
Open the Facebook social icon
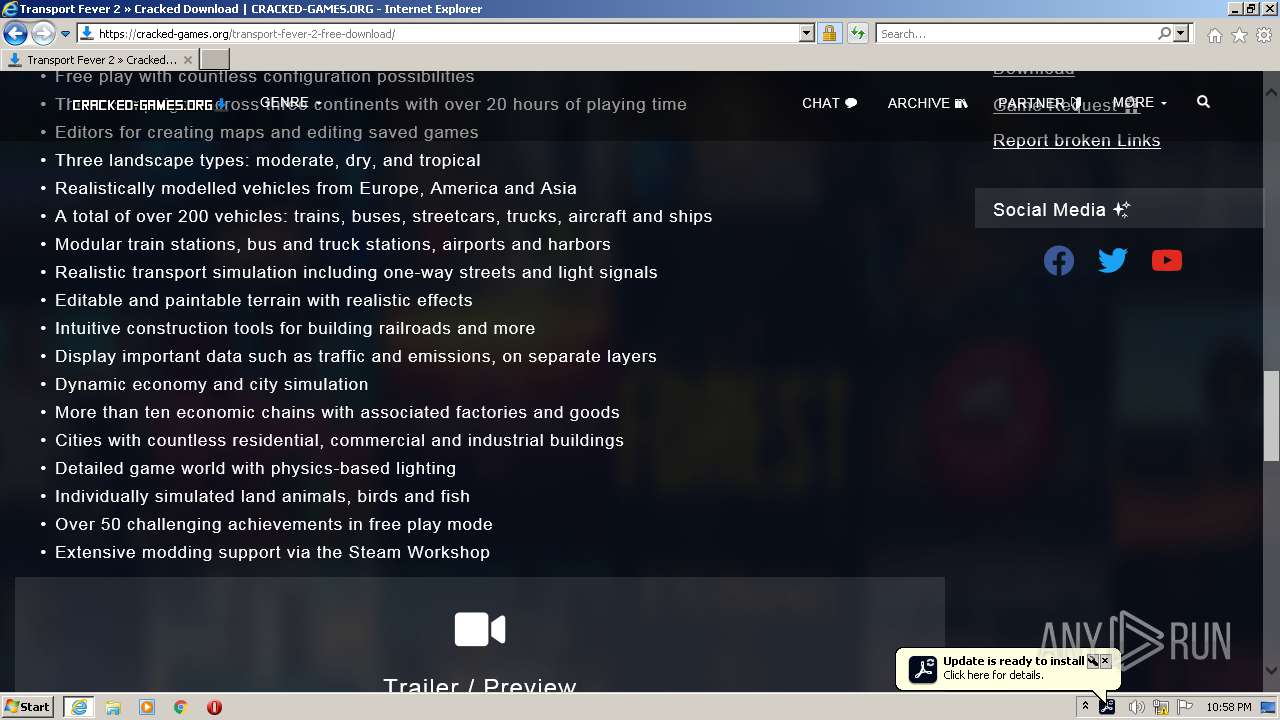1059,261
